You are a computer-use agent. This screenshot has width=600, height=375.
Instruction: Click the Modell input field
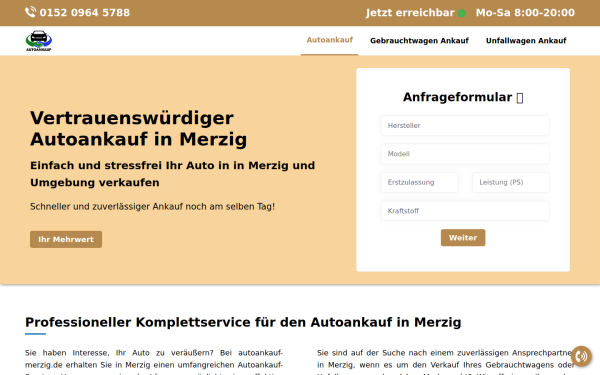[x=465, y=154]
